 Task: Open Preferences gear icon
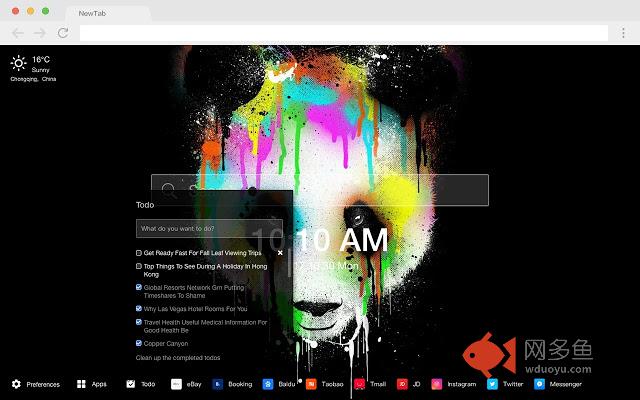click(17, 384)
